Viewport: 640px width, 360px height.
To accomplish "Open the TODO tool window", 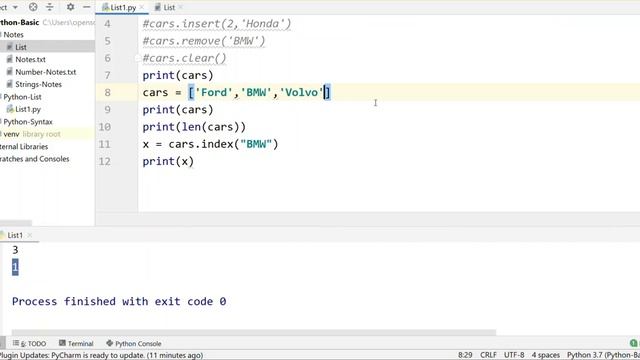I will [x=29, y=344].
